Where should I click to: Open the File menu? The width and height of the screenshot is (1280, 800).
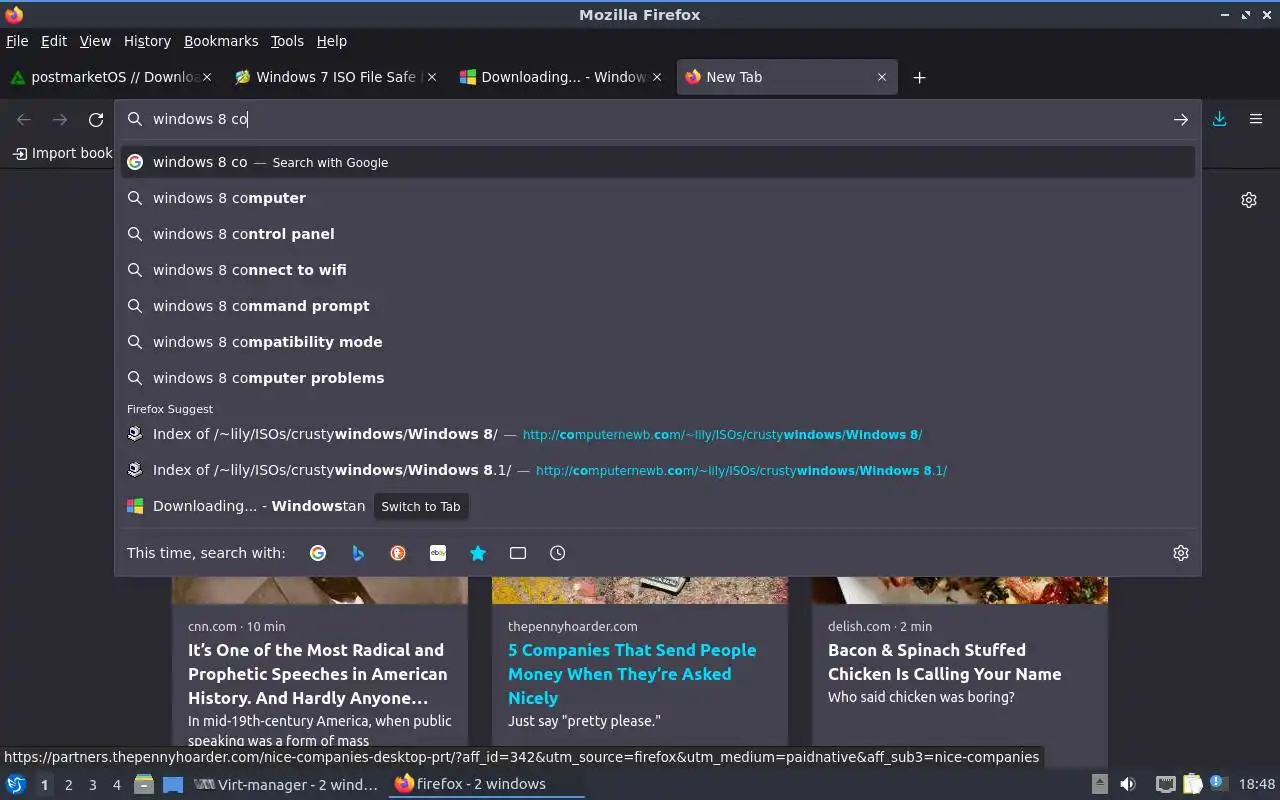(x=17, y=41)
